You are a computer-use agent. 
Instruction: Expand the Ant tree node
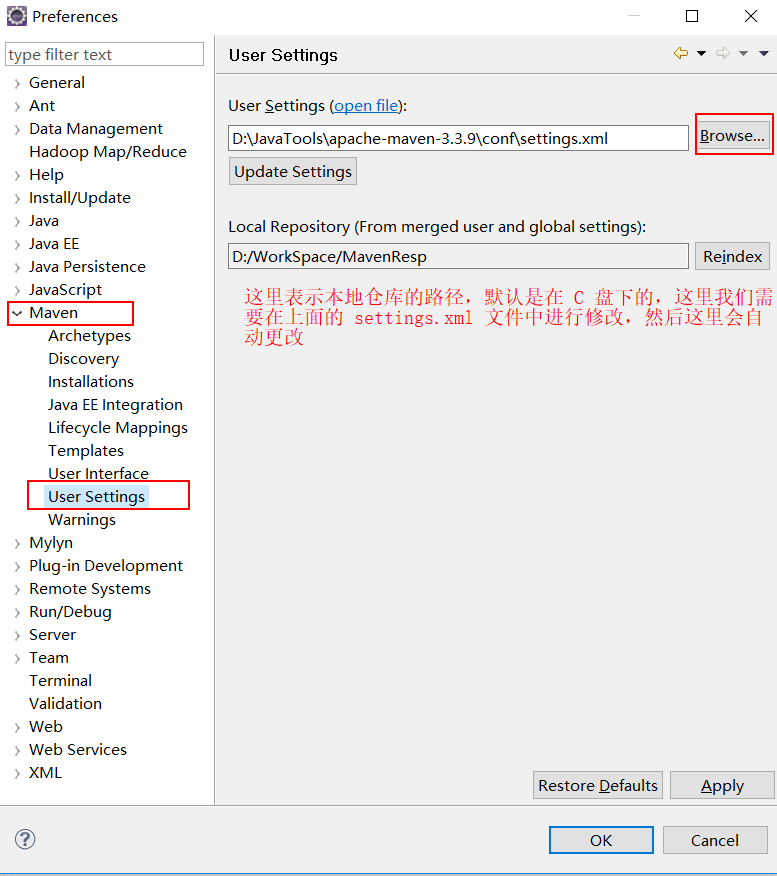pos(17,106)
